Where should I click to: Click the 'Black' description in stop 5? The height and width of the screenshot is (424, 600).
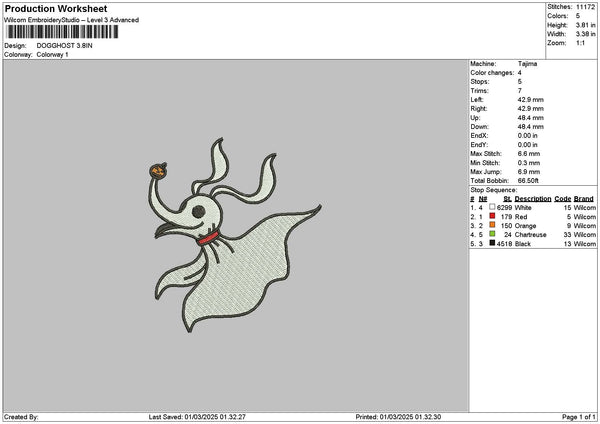tap(523, 244)
